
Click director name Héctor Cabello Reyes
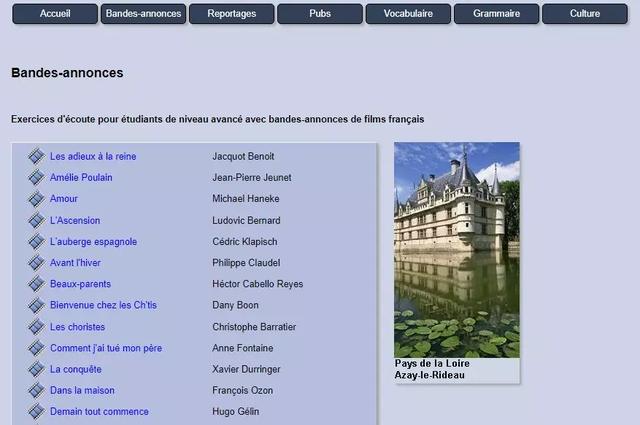pos(258,284)
